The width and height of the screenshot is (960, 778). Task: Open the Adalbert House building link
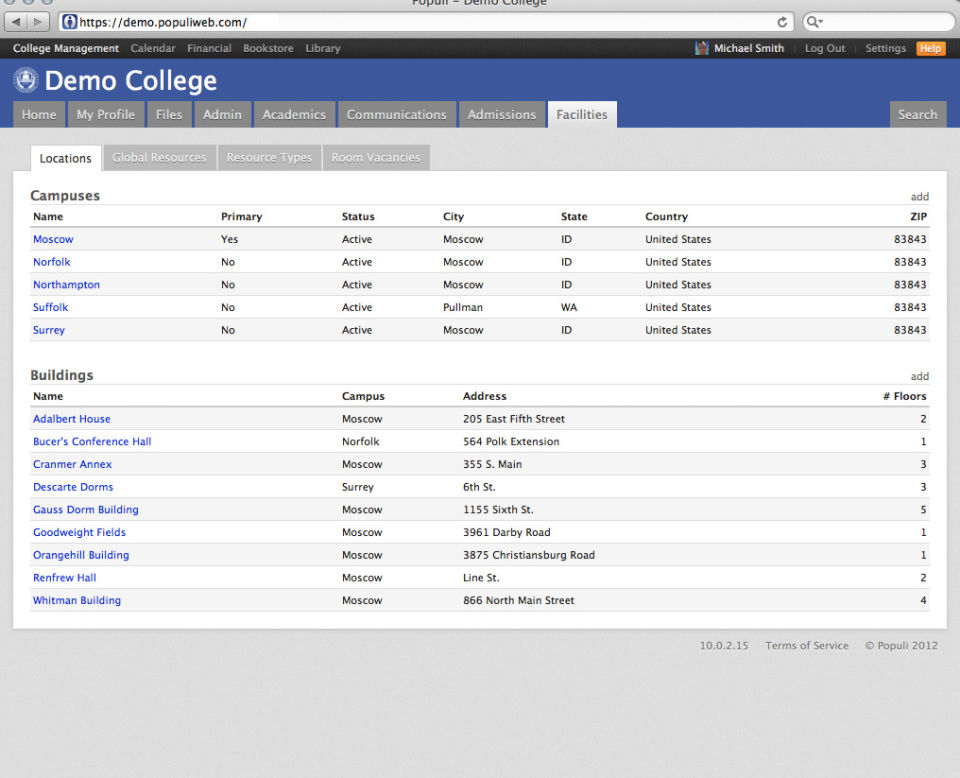[x=72, y=419]
